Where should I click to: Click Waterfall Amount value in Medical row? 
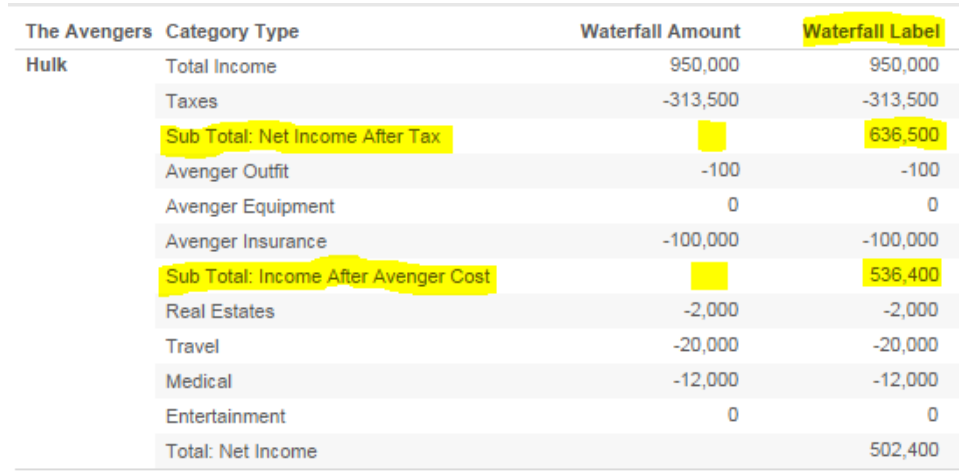[x=706, y=380]
